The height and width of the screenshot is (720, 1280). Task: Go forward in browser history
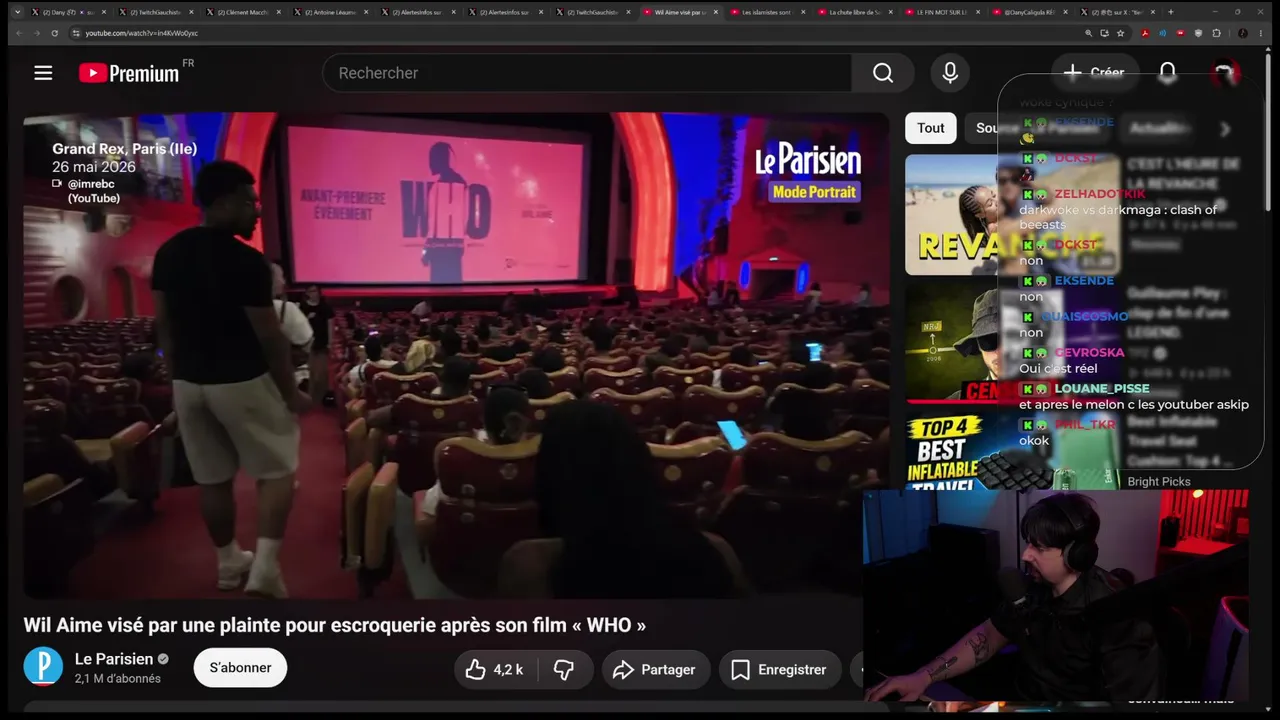36,33
